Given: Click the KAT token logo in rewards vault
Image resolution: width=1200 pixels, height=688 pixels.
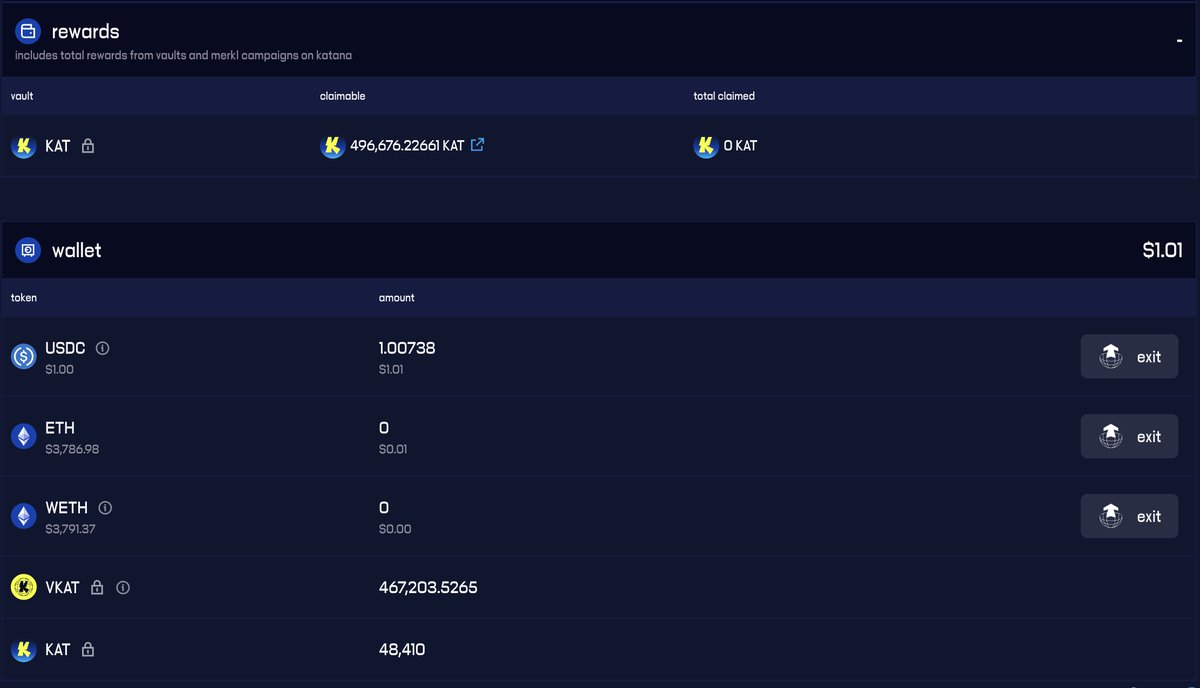Looking at the screenshot, I should click(24, 146).
